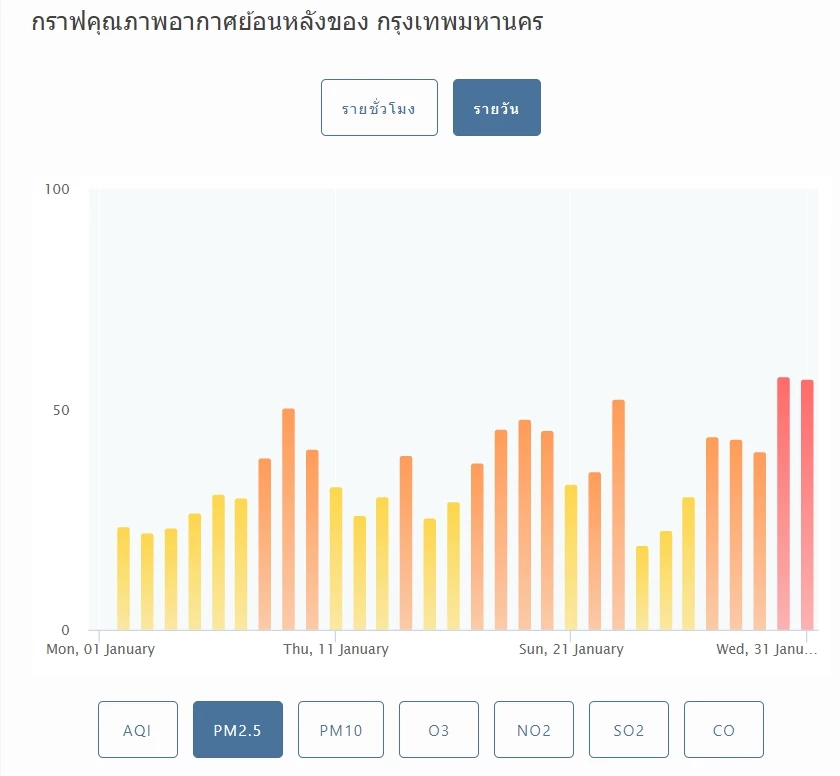The image size is (840, 776).
Task: Switch chart to NO2 readings
Action: pyautogui.click(x=533, y=729)
